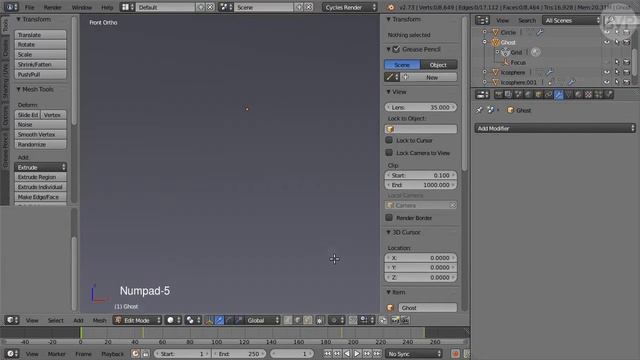Click the Lens 35.000 value slider

point(420,107)
